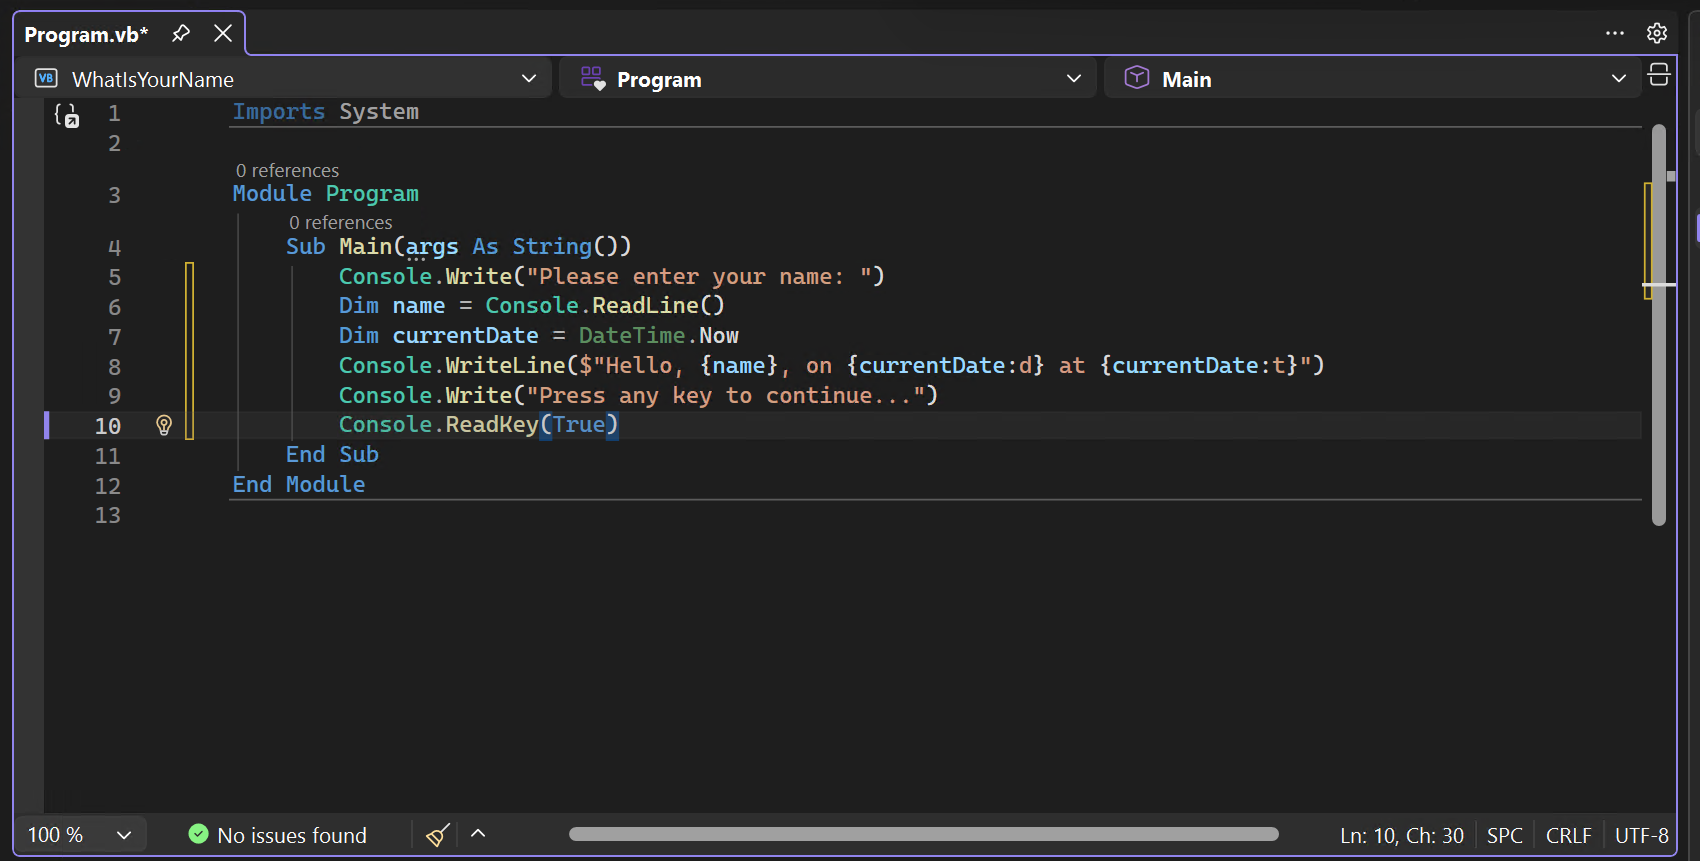Click the three-dot overflow menu icon
The width and height of the screenshot is (1700, 861).
[1615, 33]
